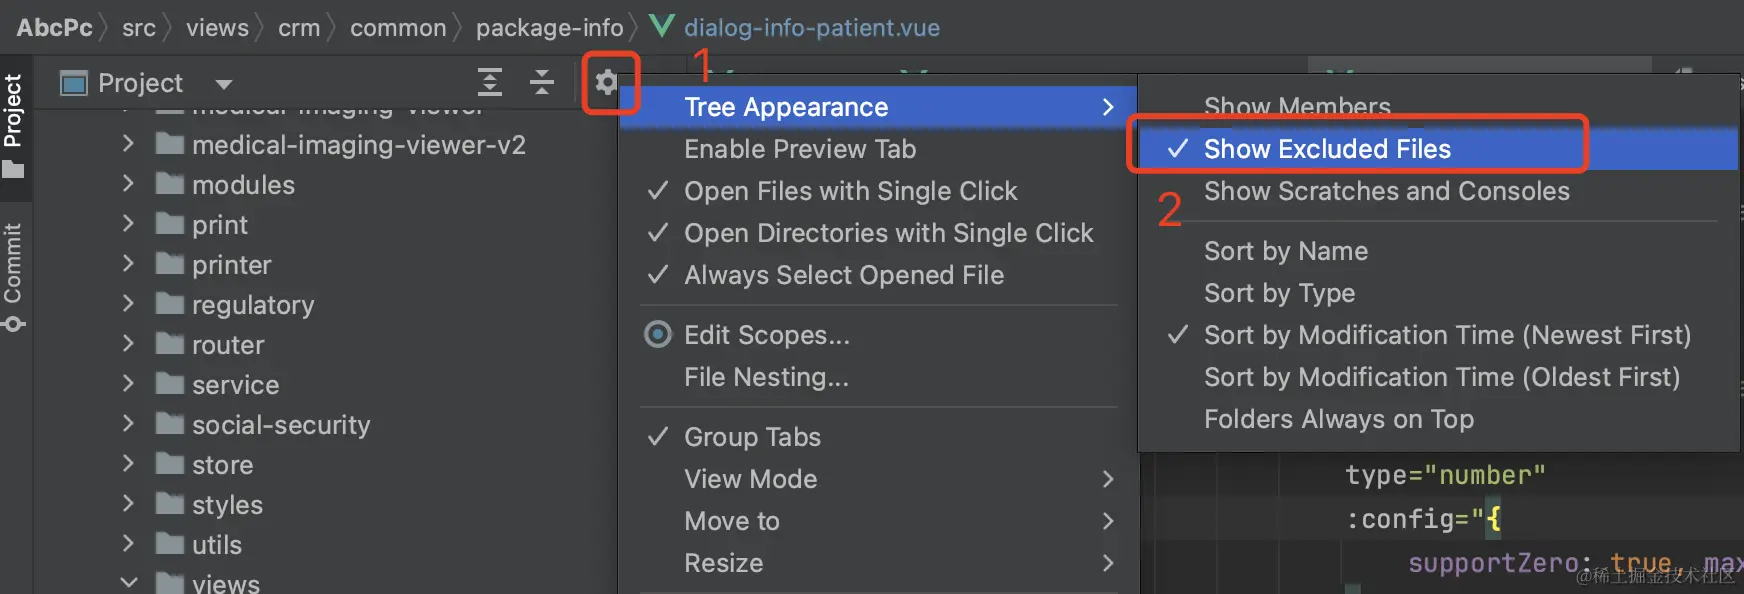Select Sort by Name
This screenshot has width=1744, height=594.
(1286, 251)
